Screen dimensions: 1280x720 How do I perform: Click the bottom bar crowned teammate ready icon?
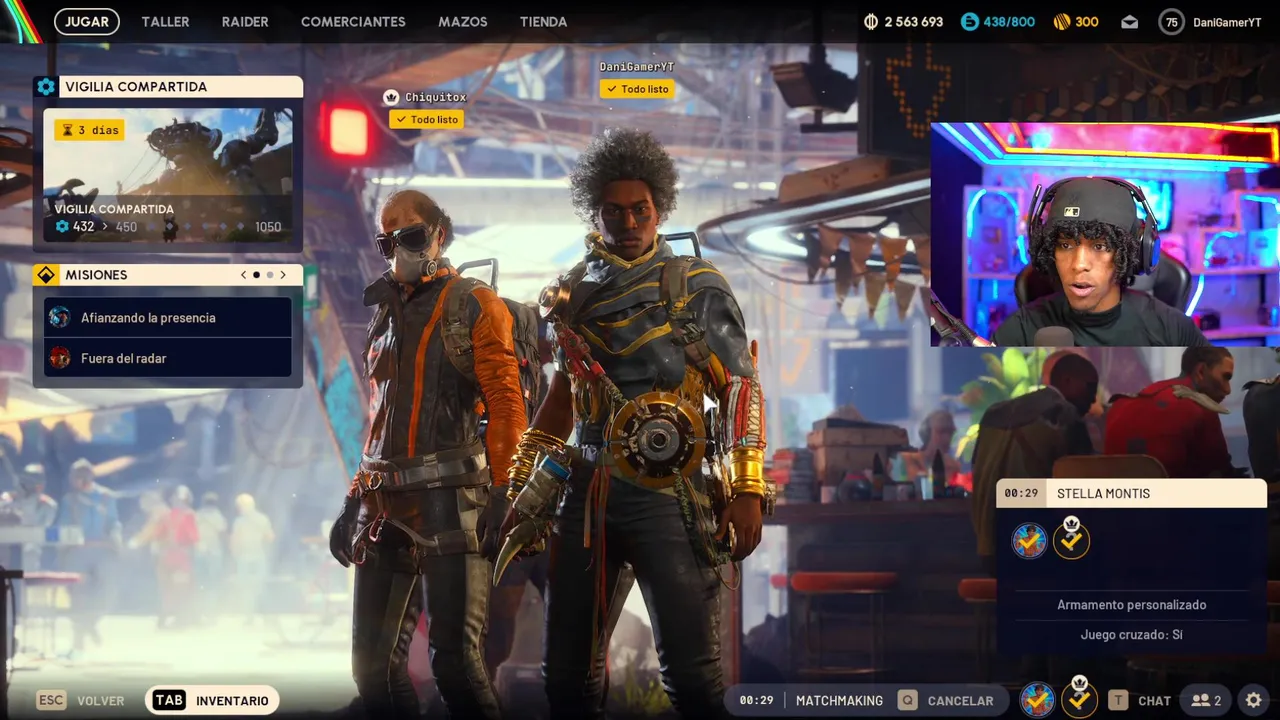pyautogui.click(x=1079, y=697)
